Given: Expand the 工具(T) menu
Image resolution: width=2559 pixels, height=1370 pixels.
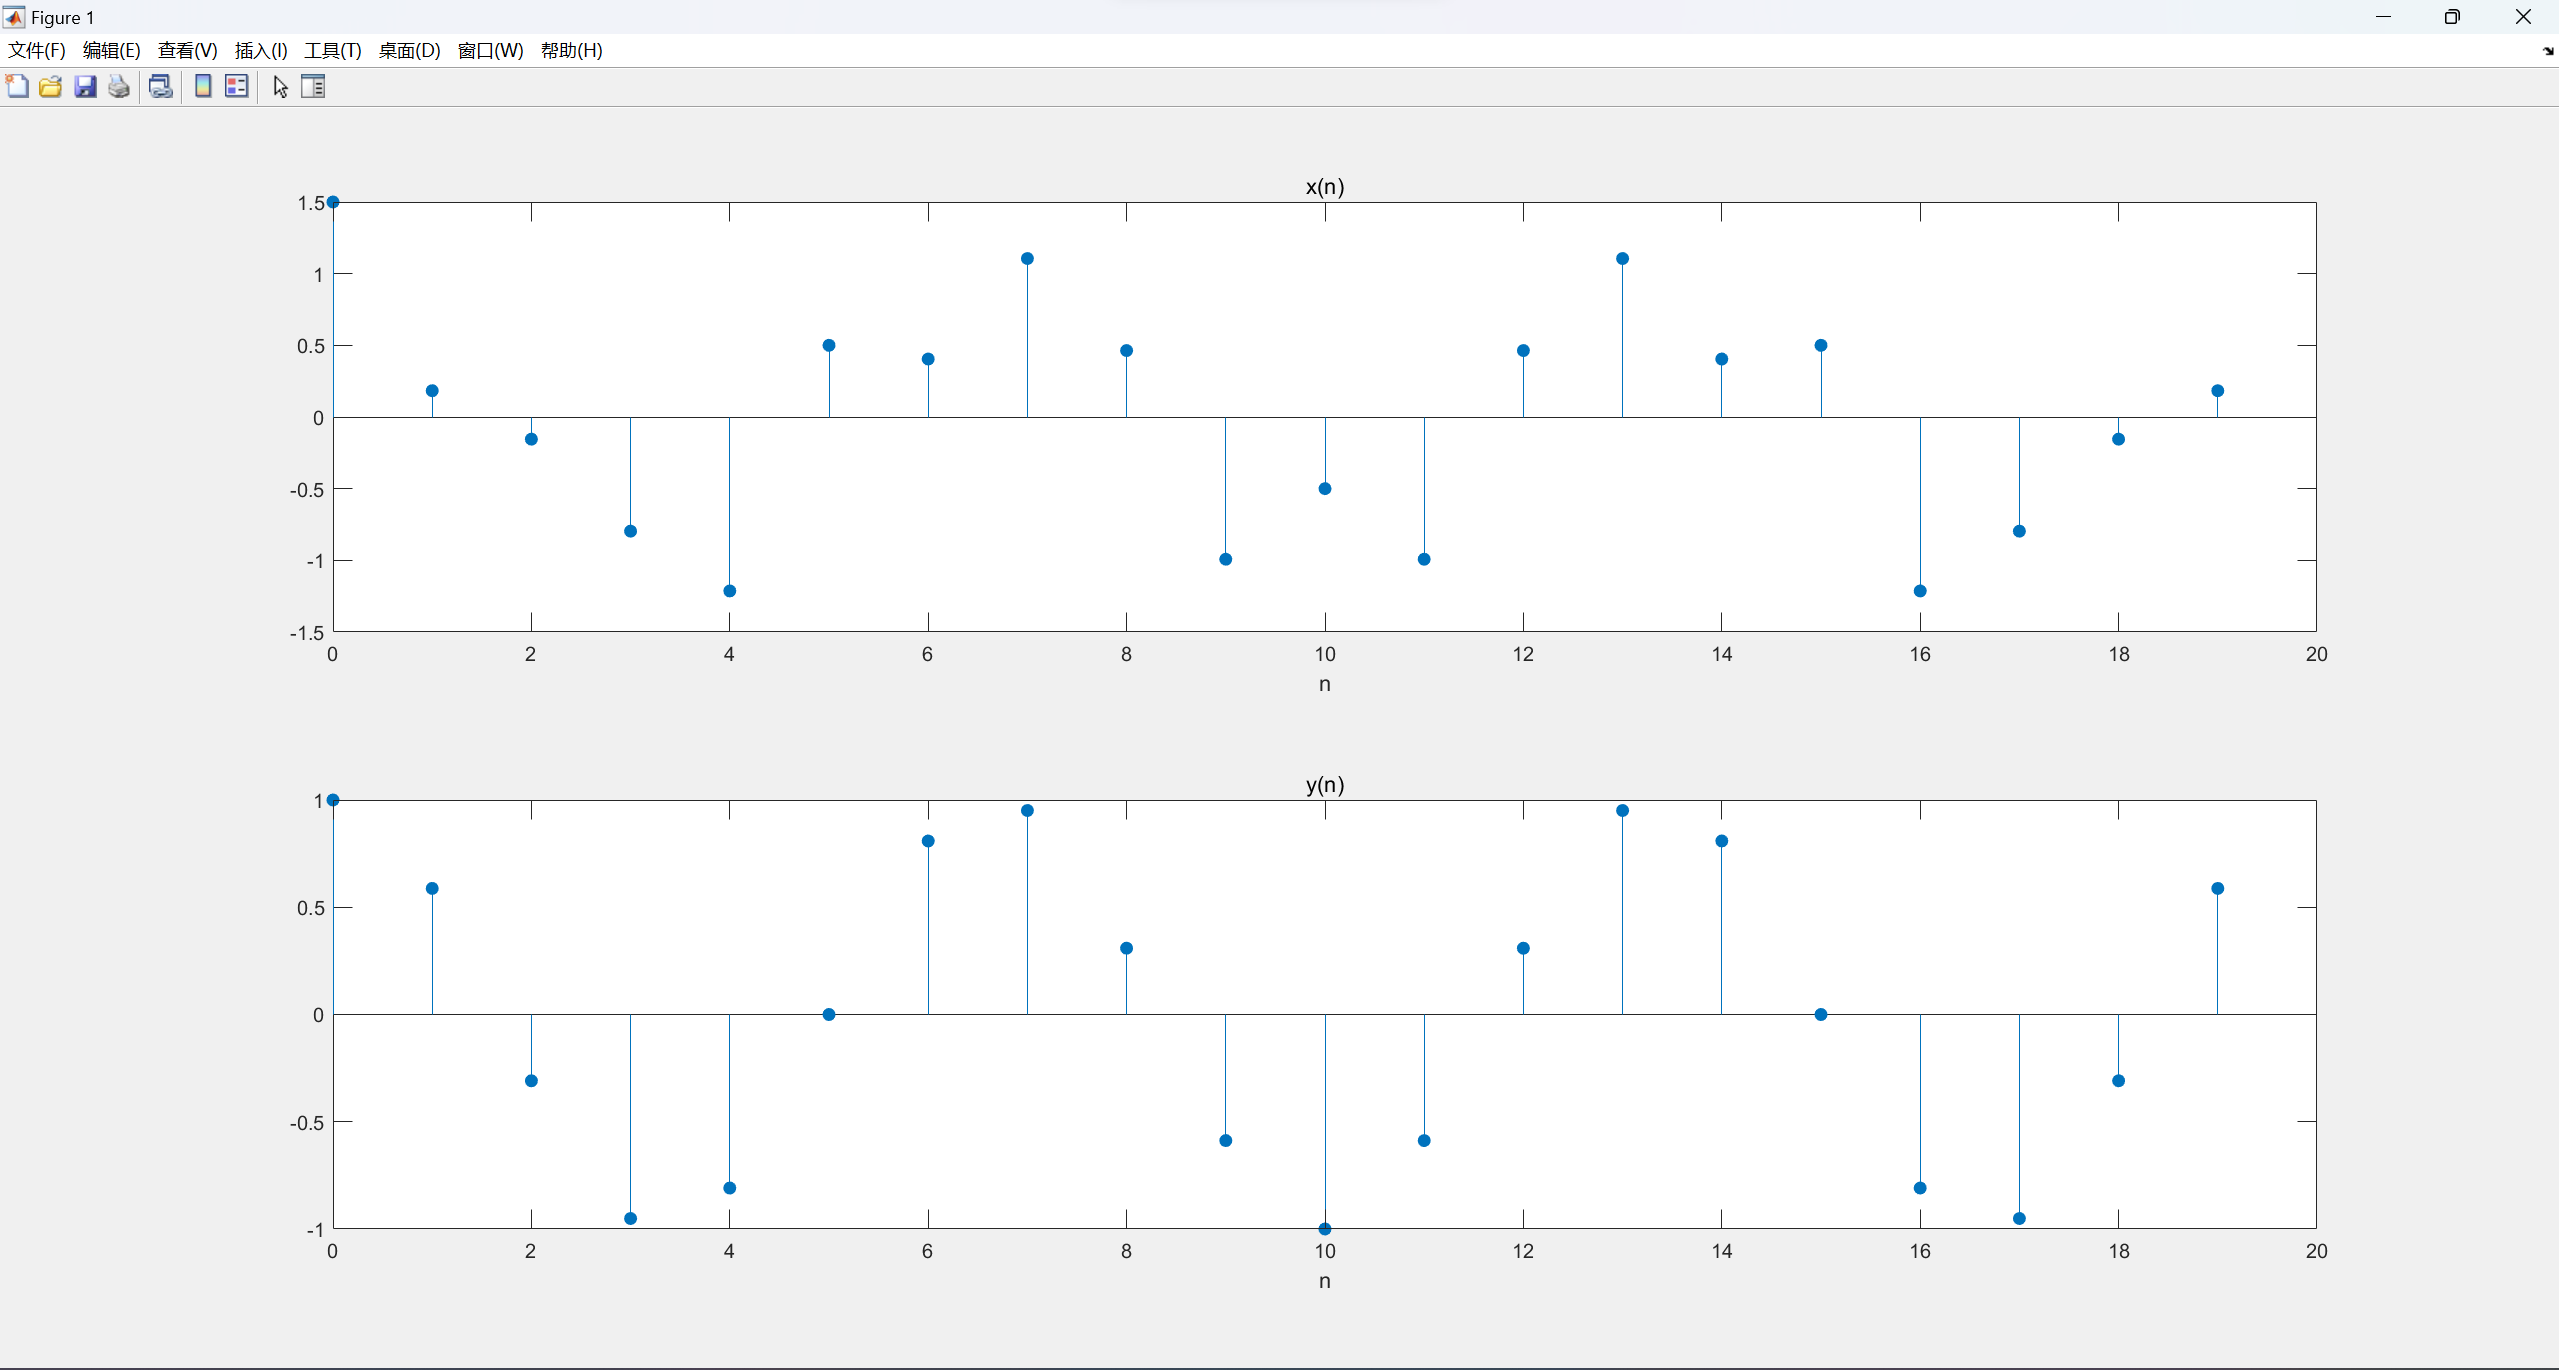Looking at the screenshot, I should 333,51.
